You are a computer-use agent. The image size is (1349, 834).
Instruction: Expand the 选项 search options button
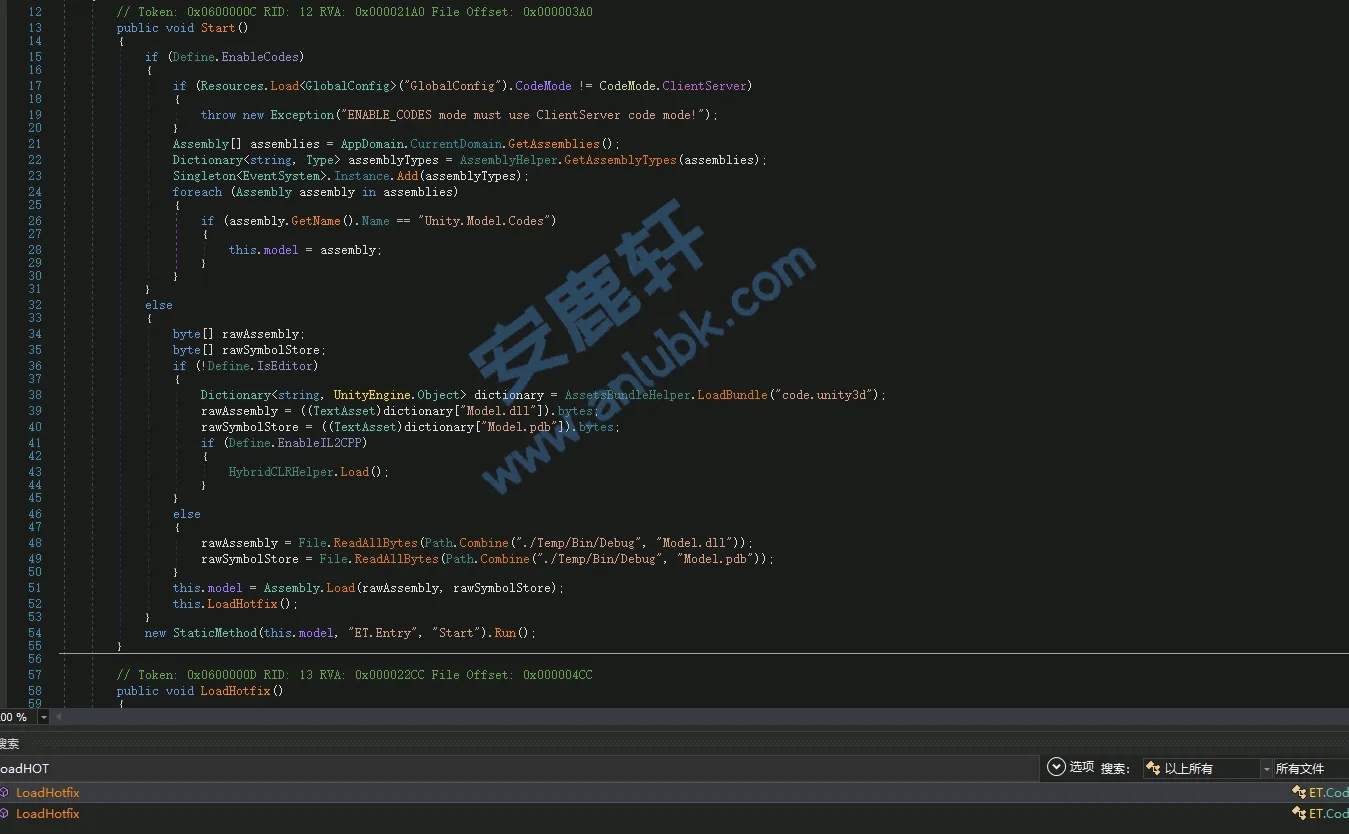pos(1070,767)
